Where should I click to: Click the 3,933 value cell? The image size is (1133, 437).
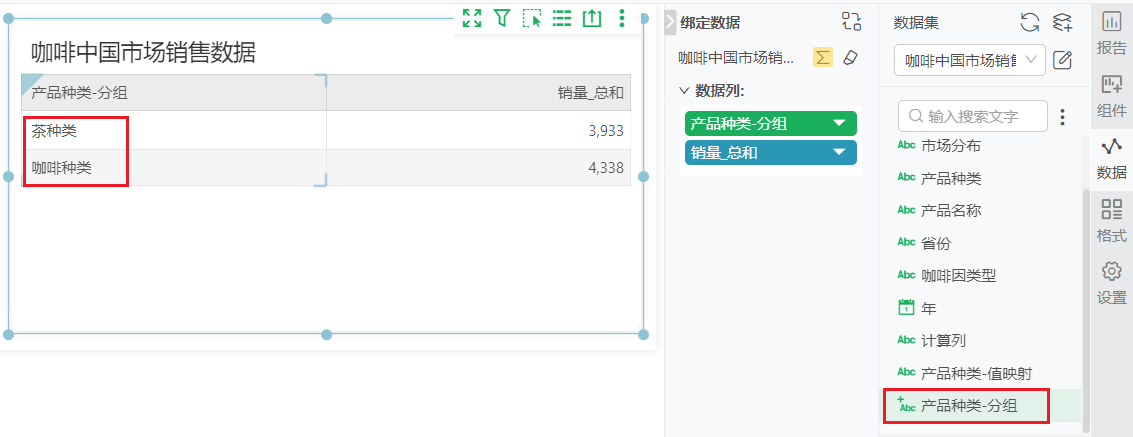click(x=478, y=131)
